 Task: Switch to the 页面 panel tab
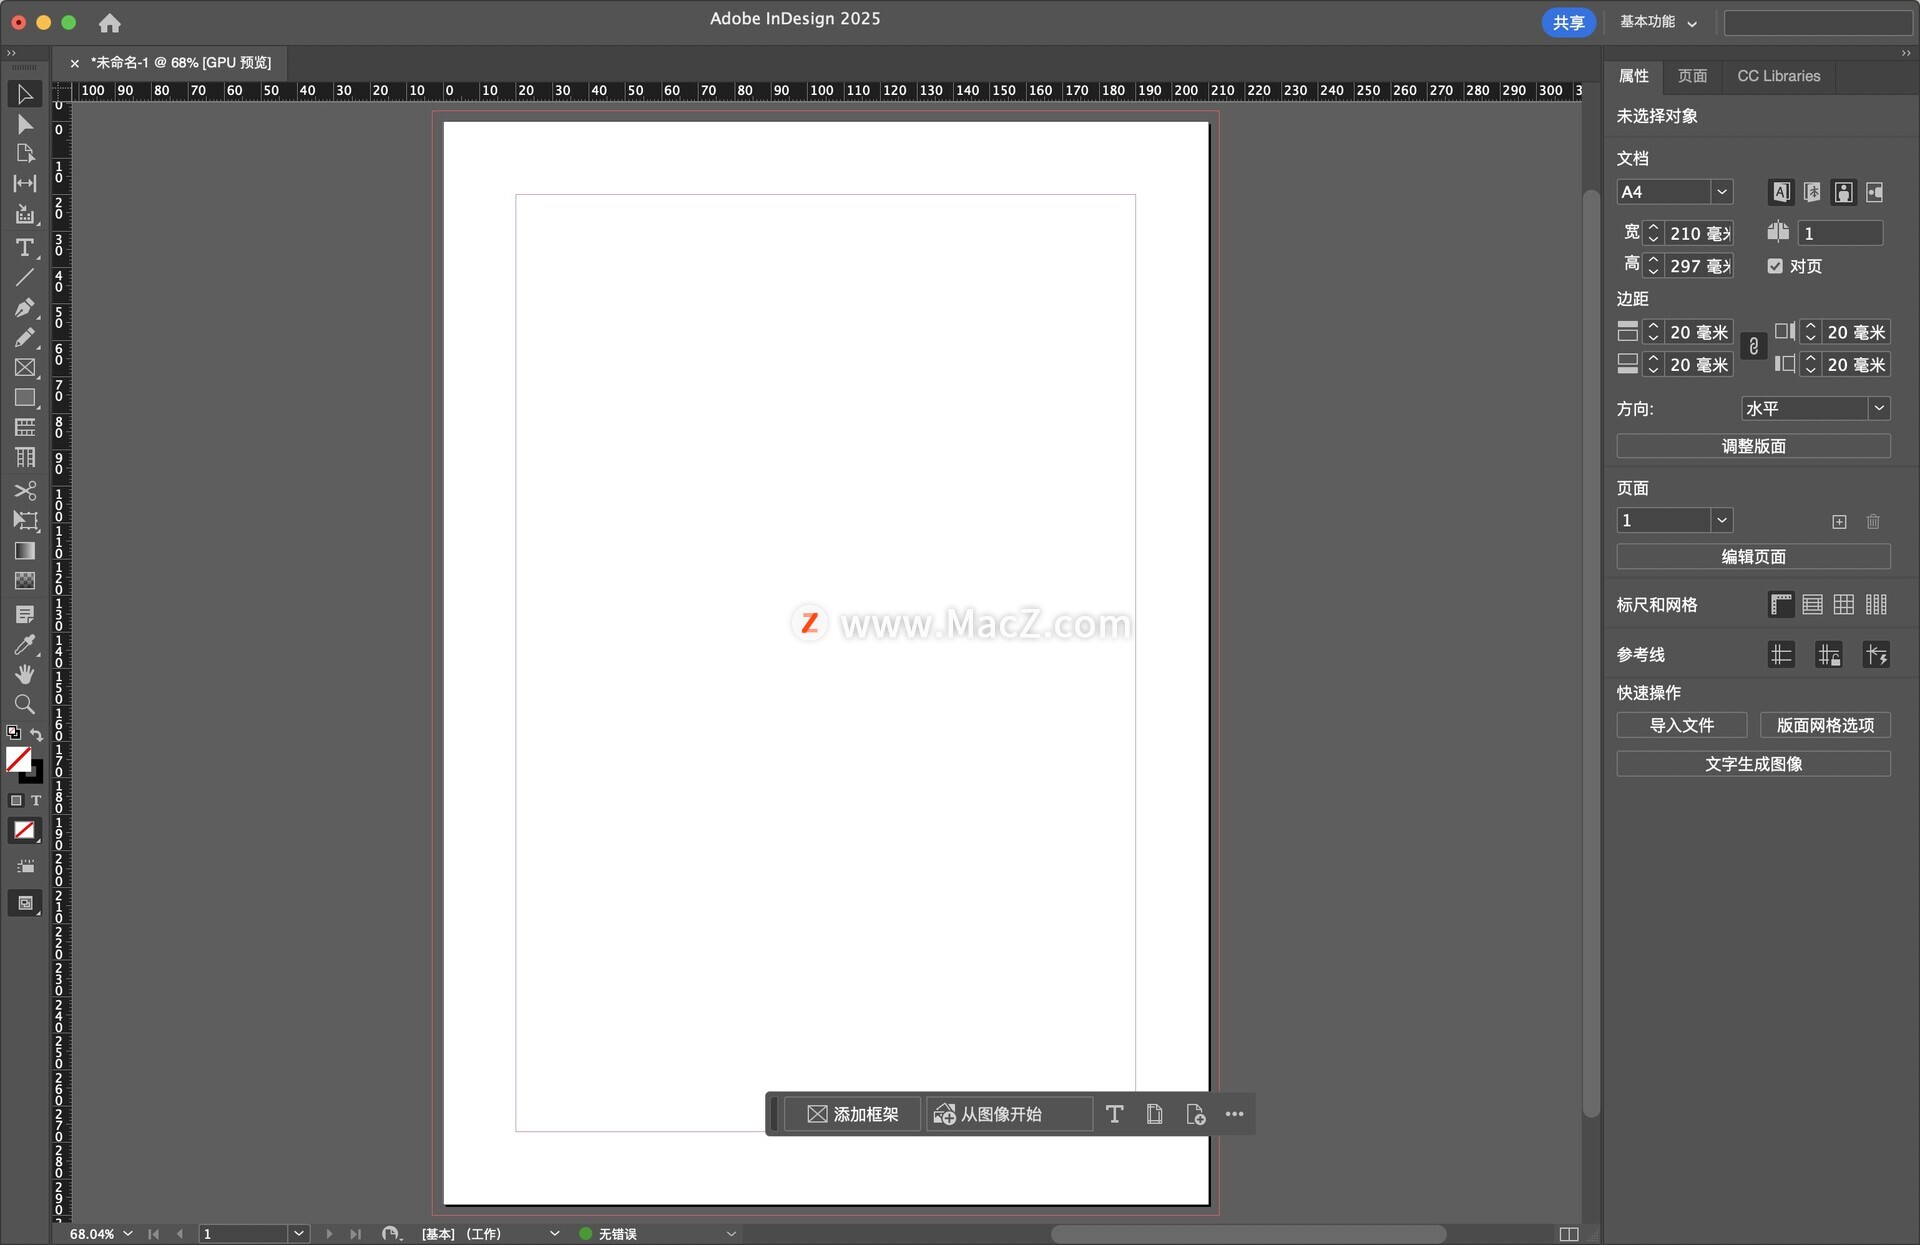click(x=1692, y=76)
